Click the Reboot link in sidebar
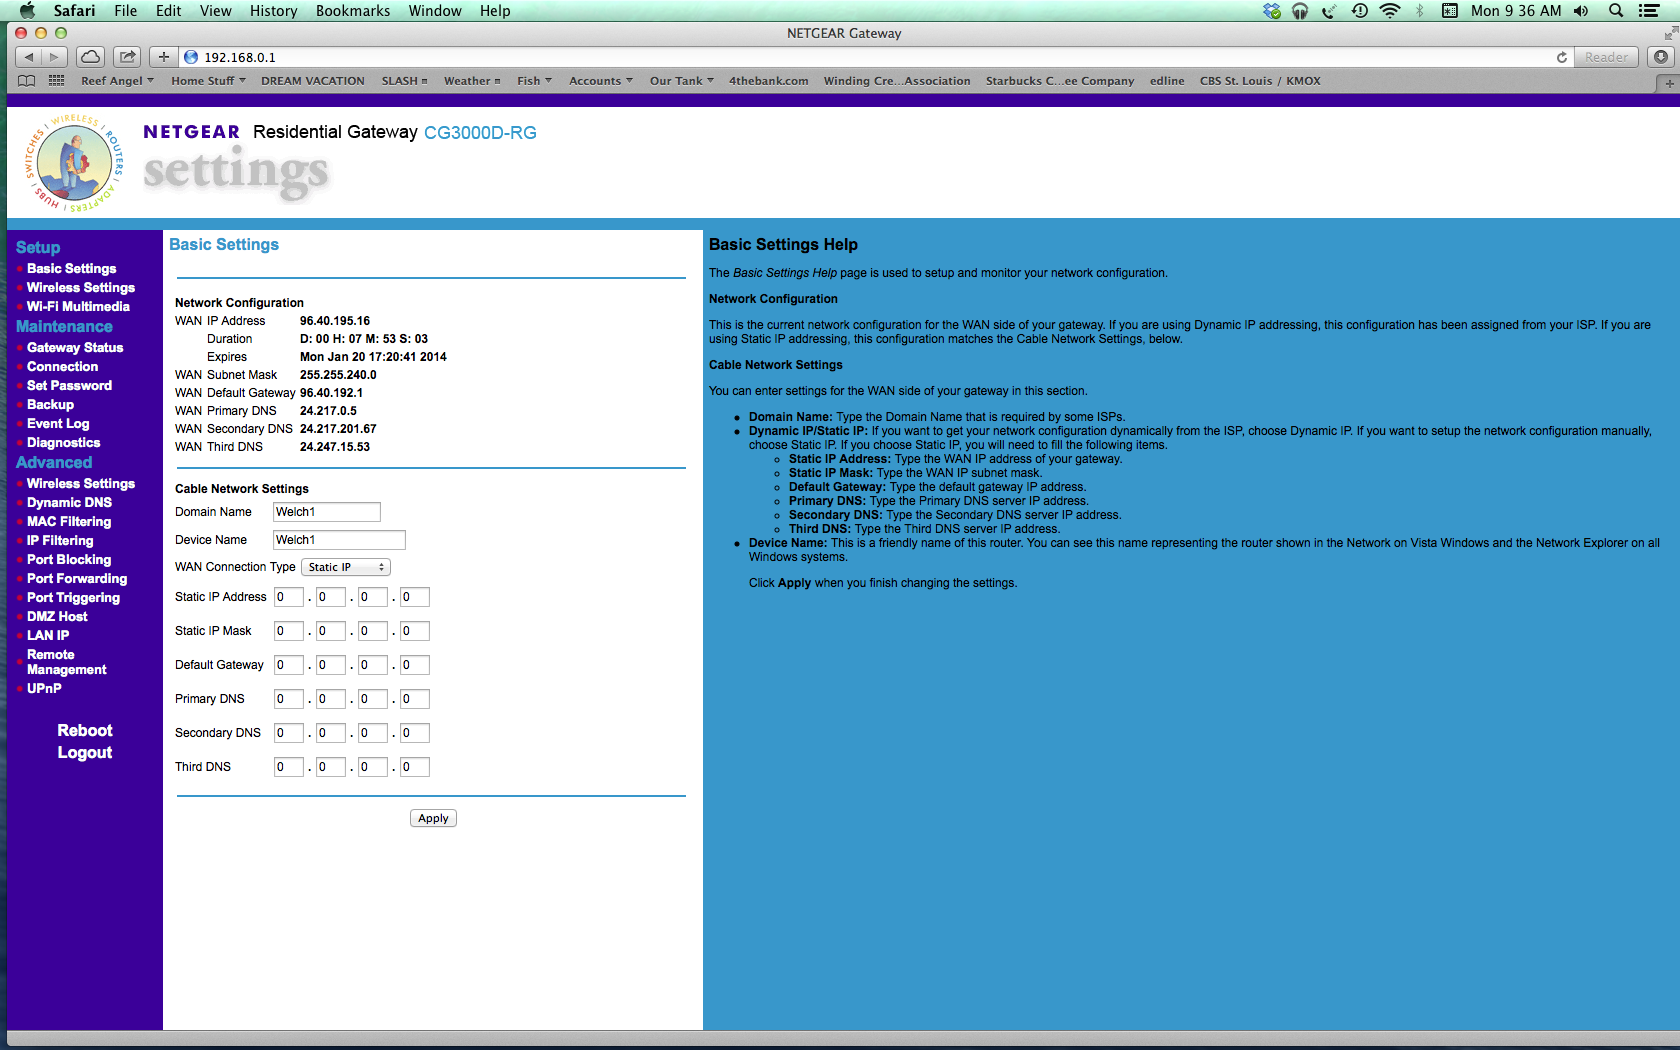 coord(85,730)
